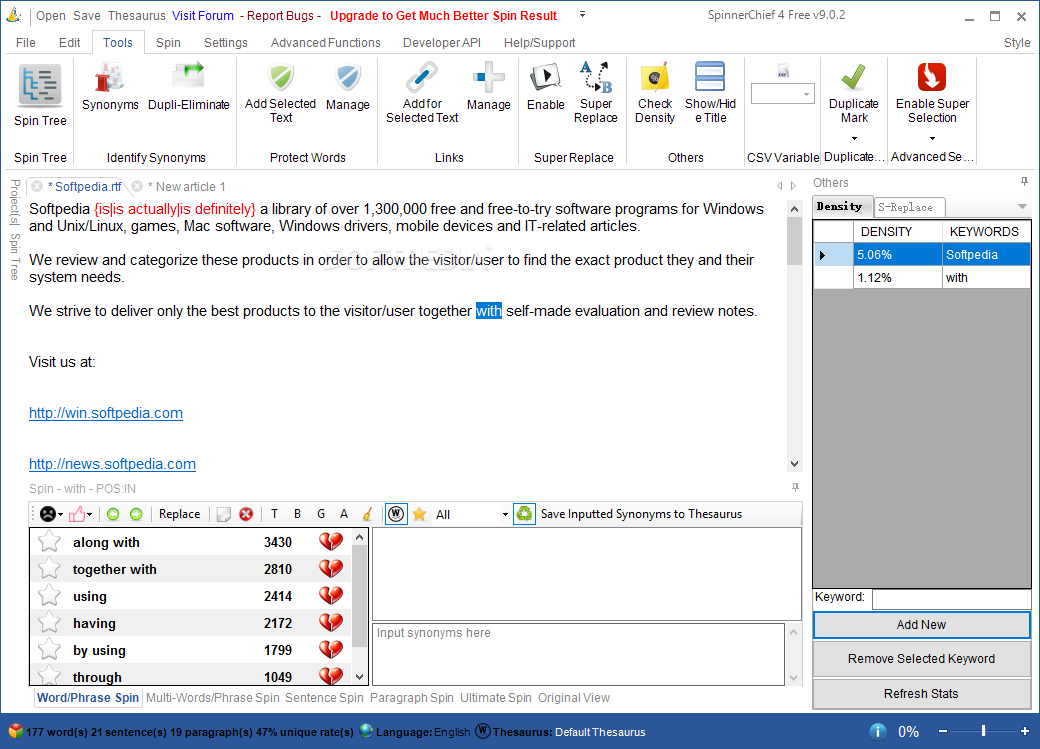Click the red X delete icon
Image resolution: width=1040 pixels, height=749 pixels.
pos(246,514)
